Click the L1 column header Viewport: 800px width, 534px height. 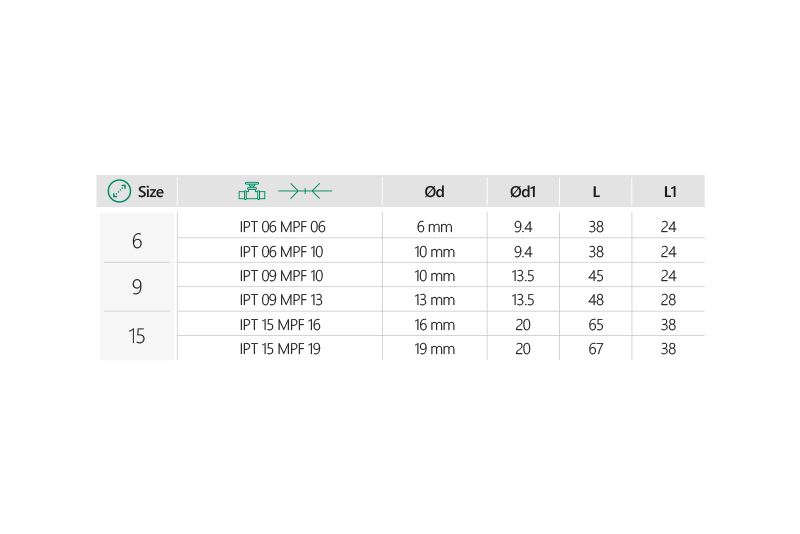click(x=669, y=191)
